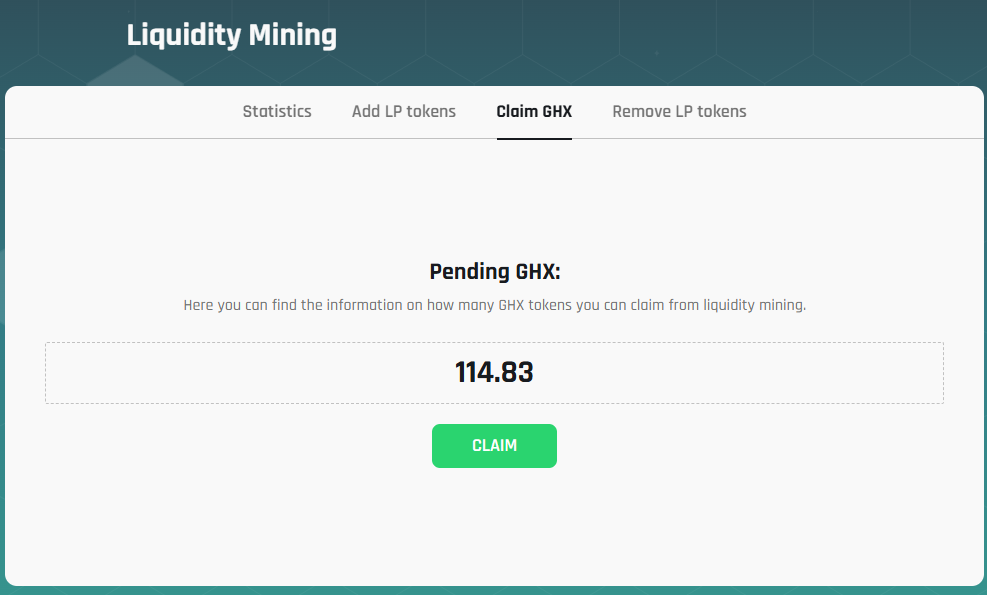Click the green CLAIM button
Image resolution: width=987 pixels, height=595 pixels.
pos(494,446)
